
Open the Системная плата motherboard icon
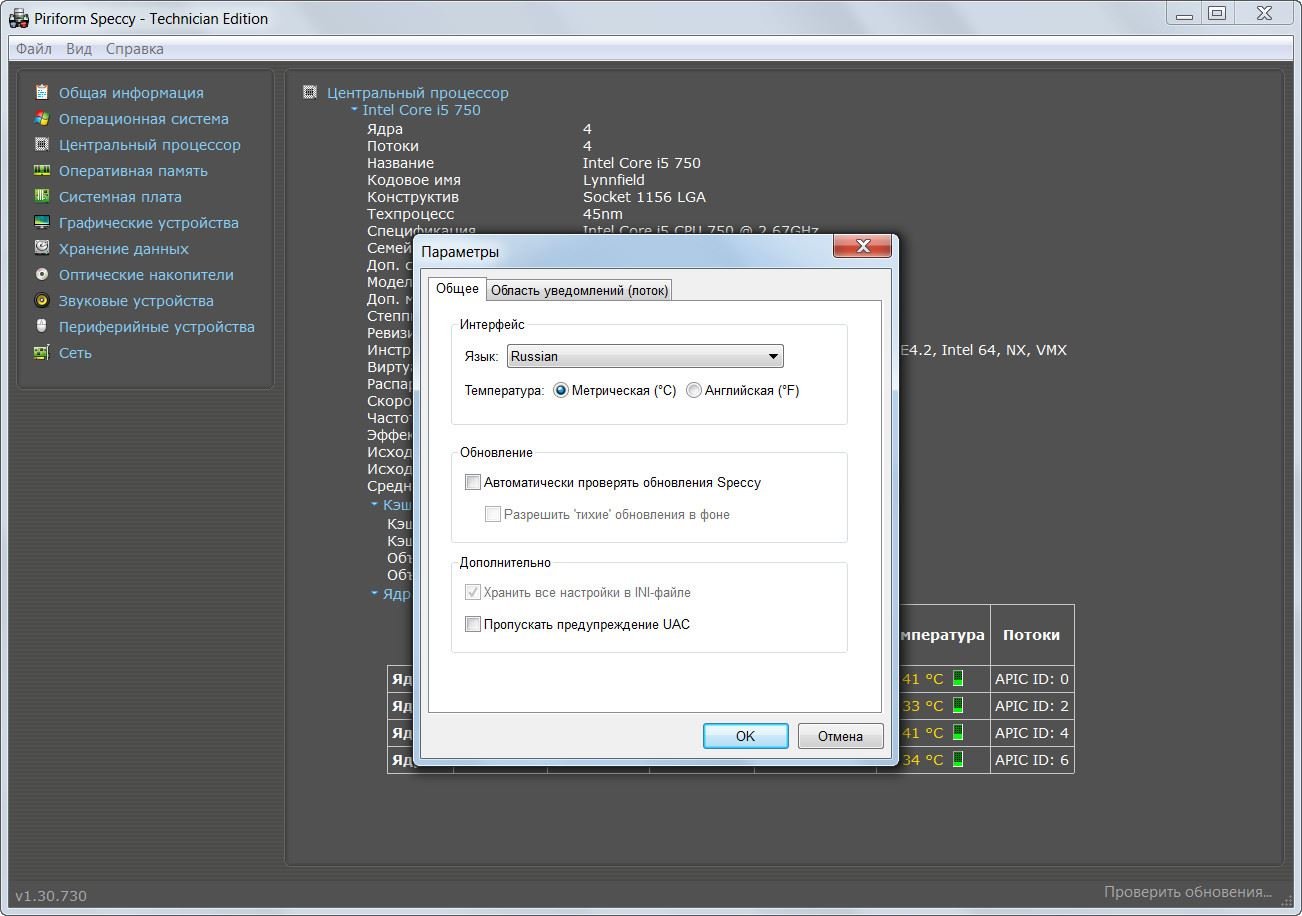[42, 197]
